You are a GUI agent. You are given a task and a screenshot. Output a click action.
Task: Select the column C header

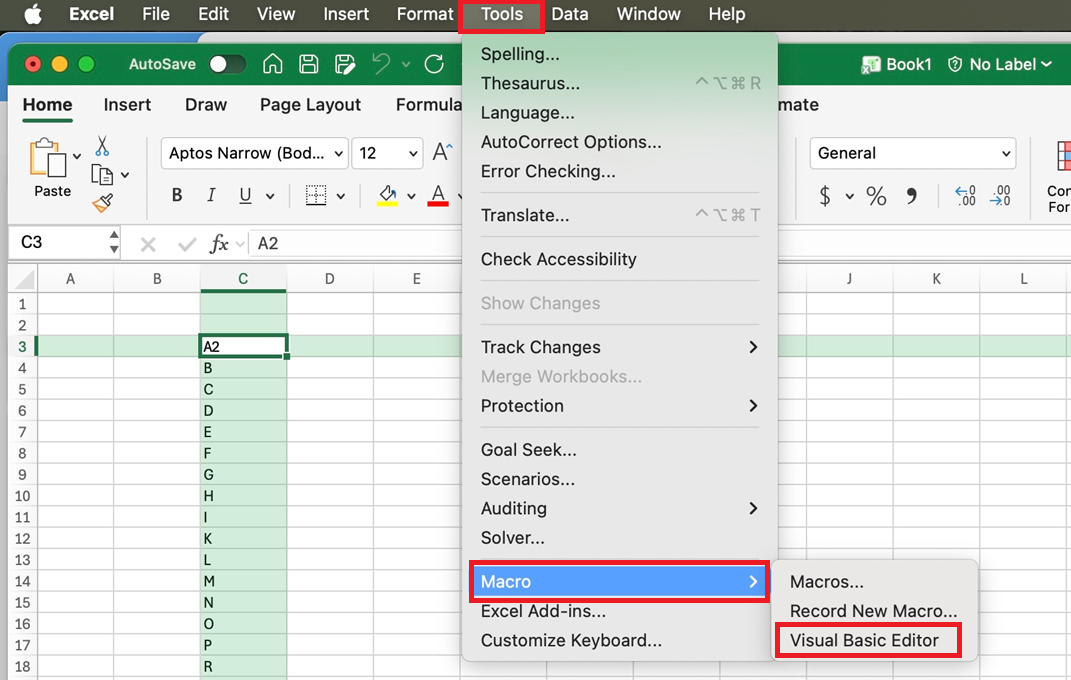click(243, 279)
